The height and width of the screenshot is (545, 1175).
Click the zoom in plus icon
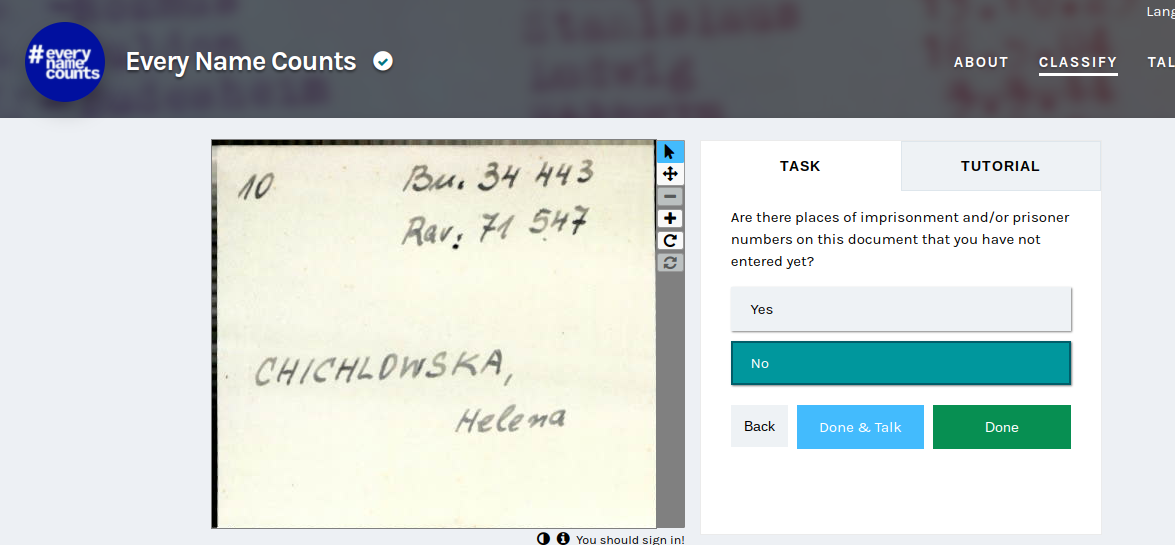pos(670,218)
